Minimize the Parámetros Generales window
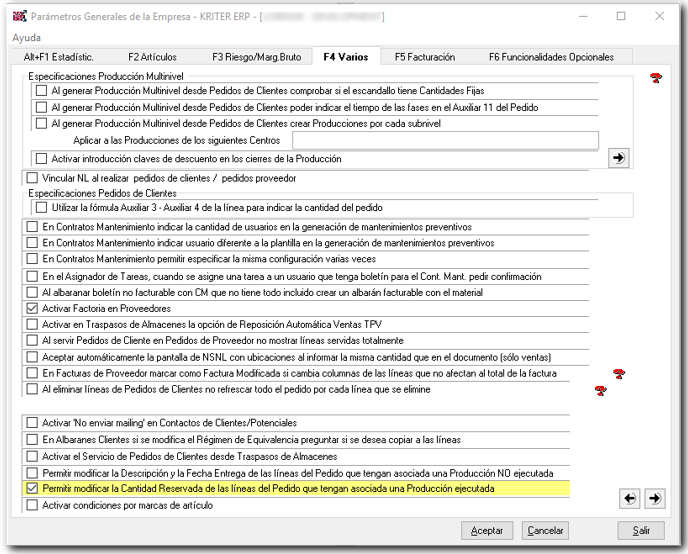Image resolution: width=688 pixels, height=554 pixels. [x=583, y=16]
